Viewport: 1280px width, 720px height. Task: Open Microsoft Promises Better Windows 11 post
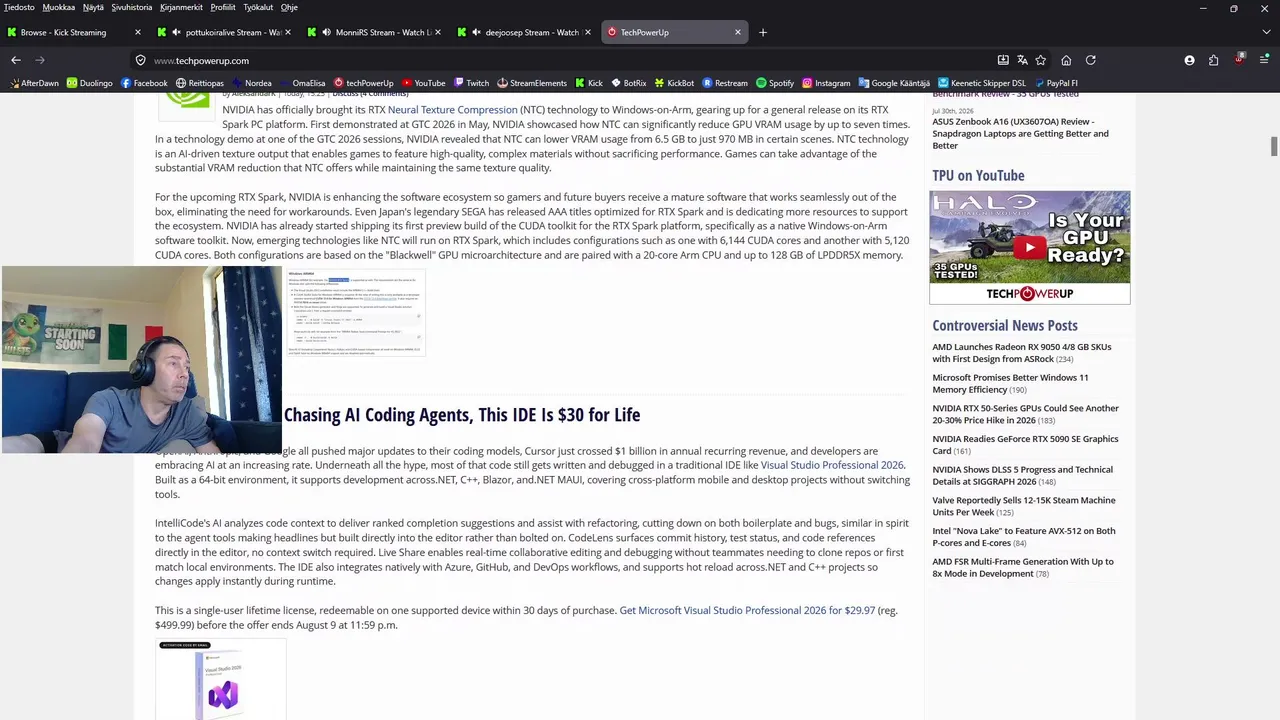[x=1010, y=384]
